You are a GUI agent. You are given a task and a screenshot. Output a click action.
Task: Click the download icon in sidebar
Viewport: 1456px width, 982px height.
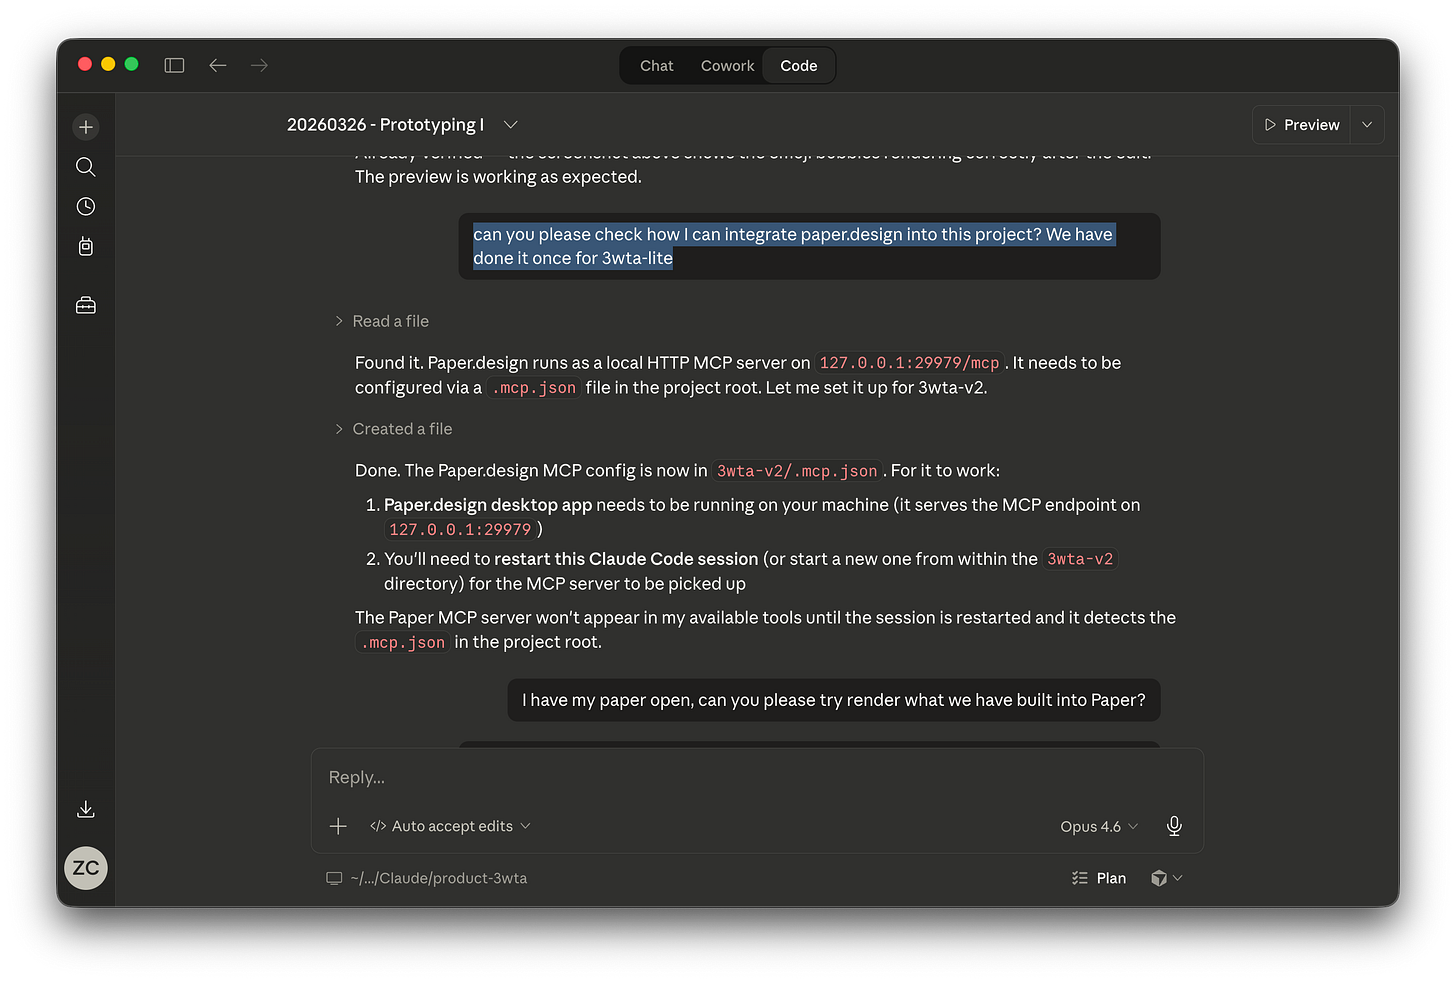click(86, 809)
